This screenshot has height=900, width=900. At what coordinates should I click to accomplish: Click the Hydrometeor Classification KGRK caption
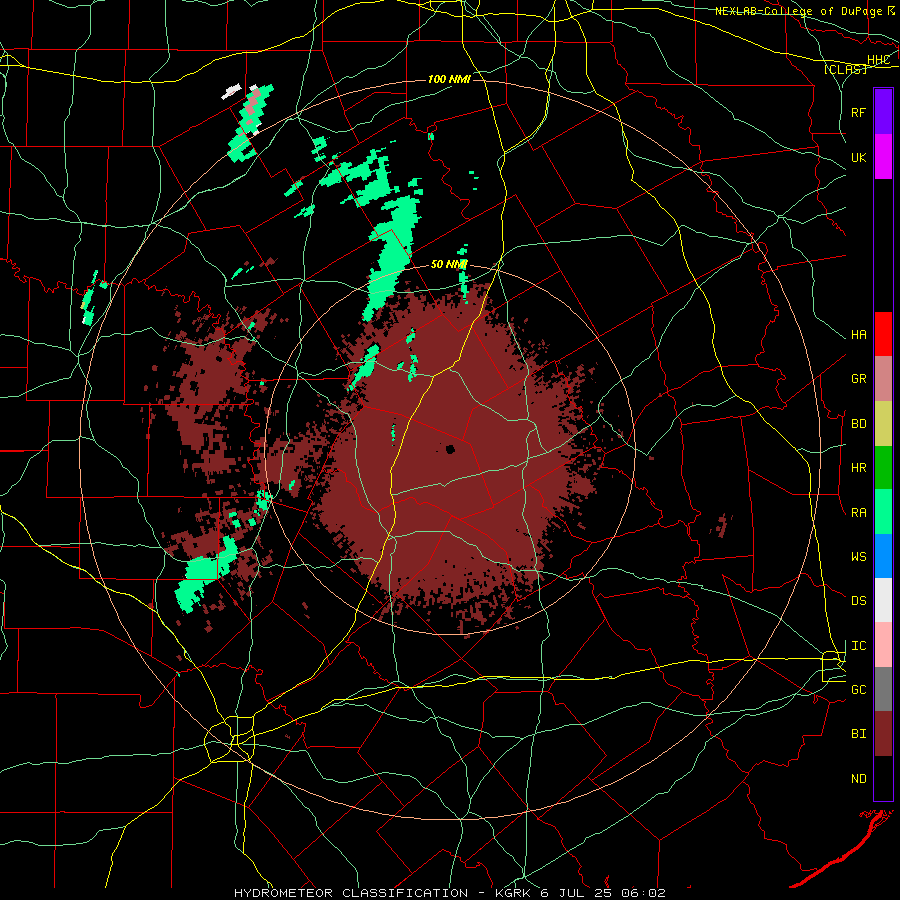[449, 893]
